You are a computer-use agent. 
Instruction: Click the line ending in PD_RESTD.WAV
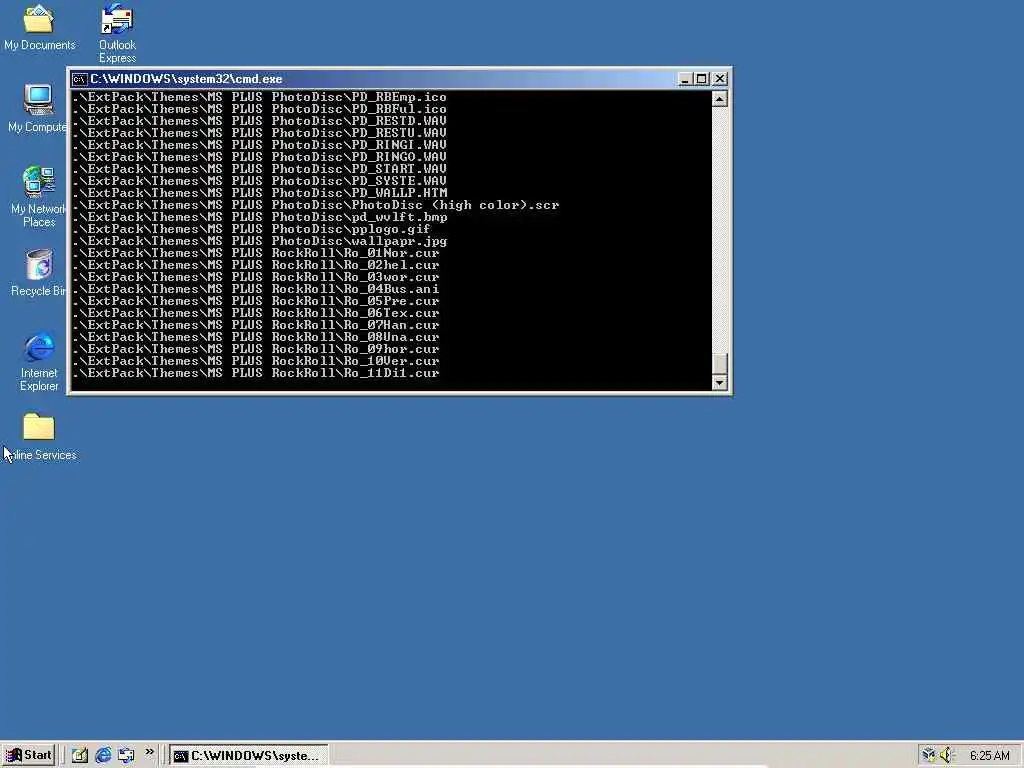(x=259, y=121)
